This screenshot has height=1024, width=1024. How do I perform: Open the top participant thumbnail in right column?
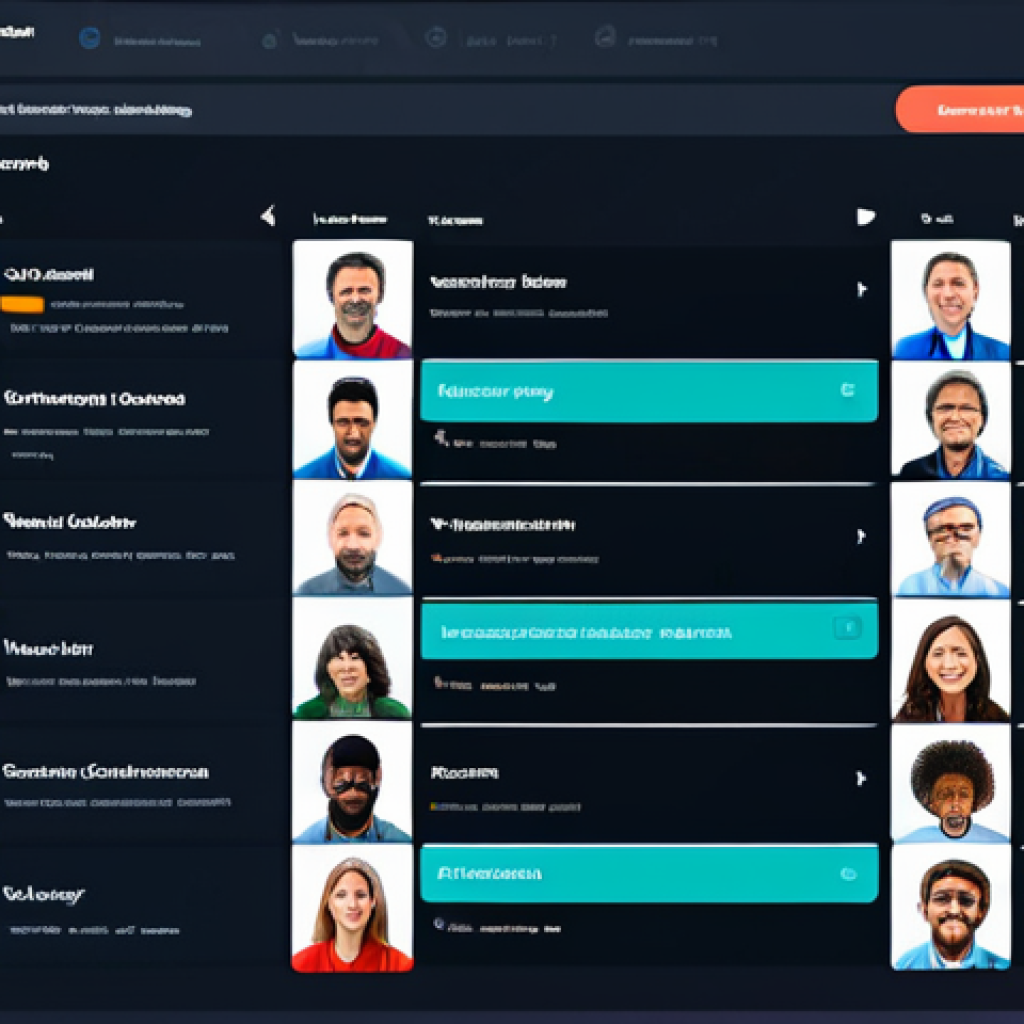(948, 295)
